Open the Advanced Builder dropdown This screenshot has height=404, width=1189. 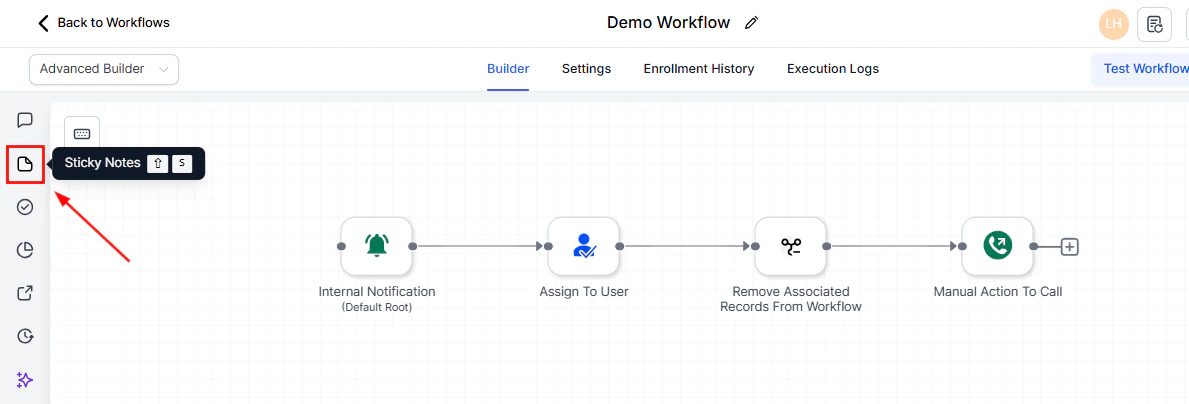click(x=104, y=69)
